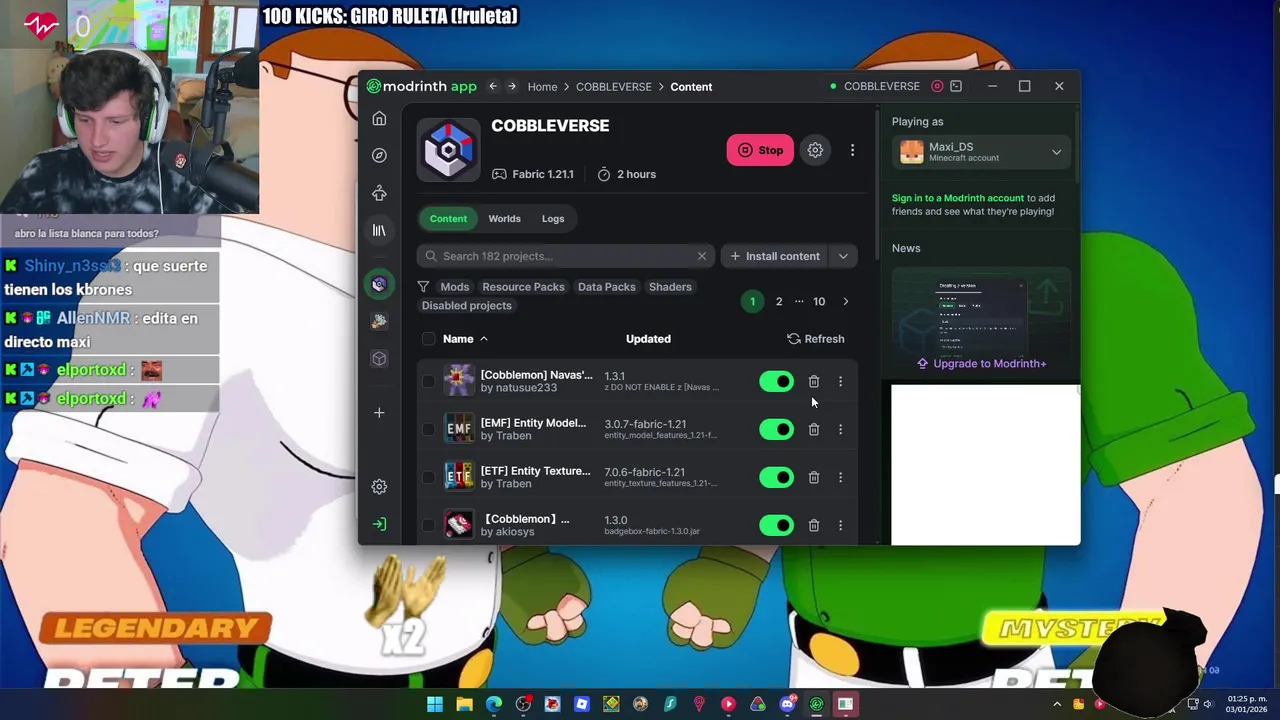This screenshot has height=720, width=1280.
Task: Go to the next page arrow
Action: [x=846, y=301]
